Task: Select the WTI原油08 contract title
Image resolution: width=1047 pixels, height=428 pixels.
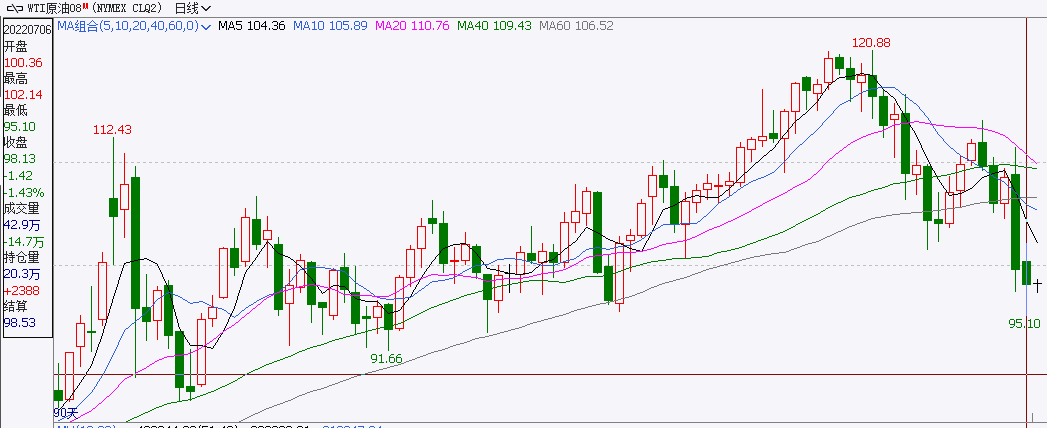Action: pyautogui.click(x=56, y=8)
